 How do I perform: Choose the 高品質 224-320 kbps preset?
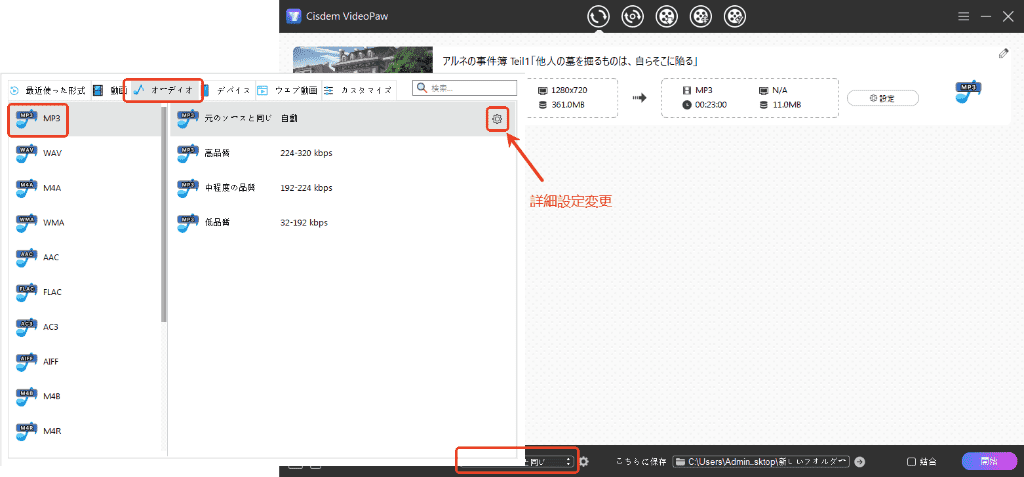coord(346,153)
